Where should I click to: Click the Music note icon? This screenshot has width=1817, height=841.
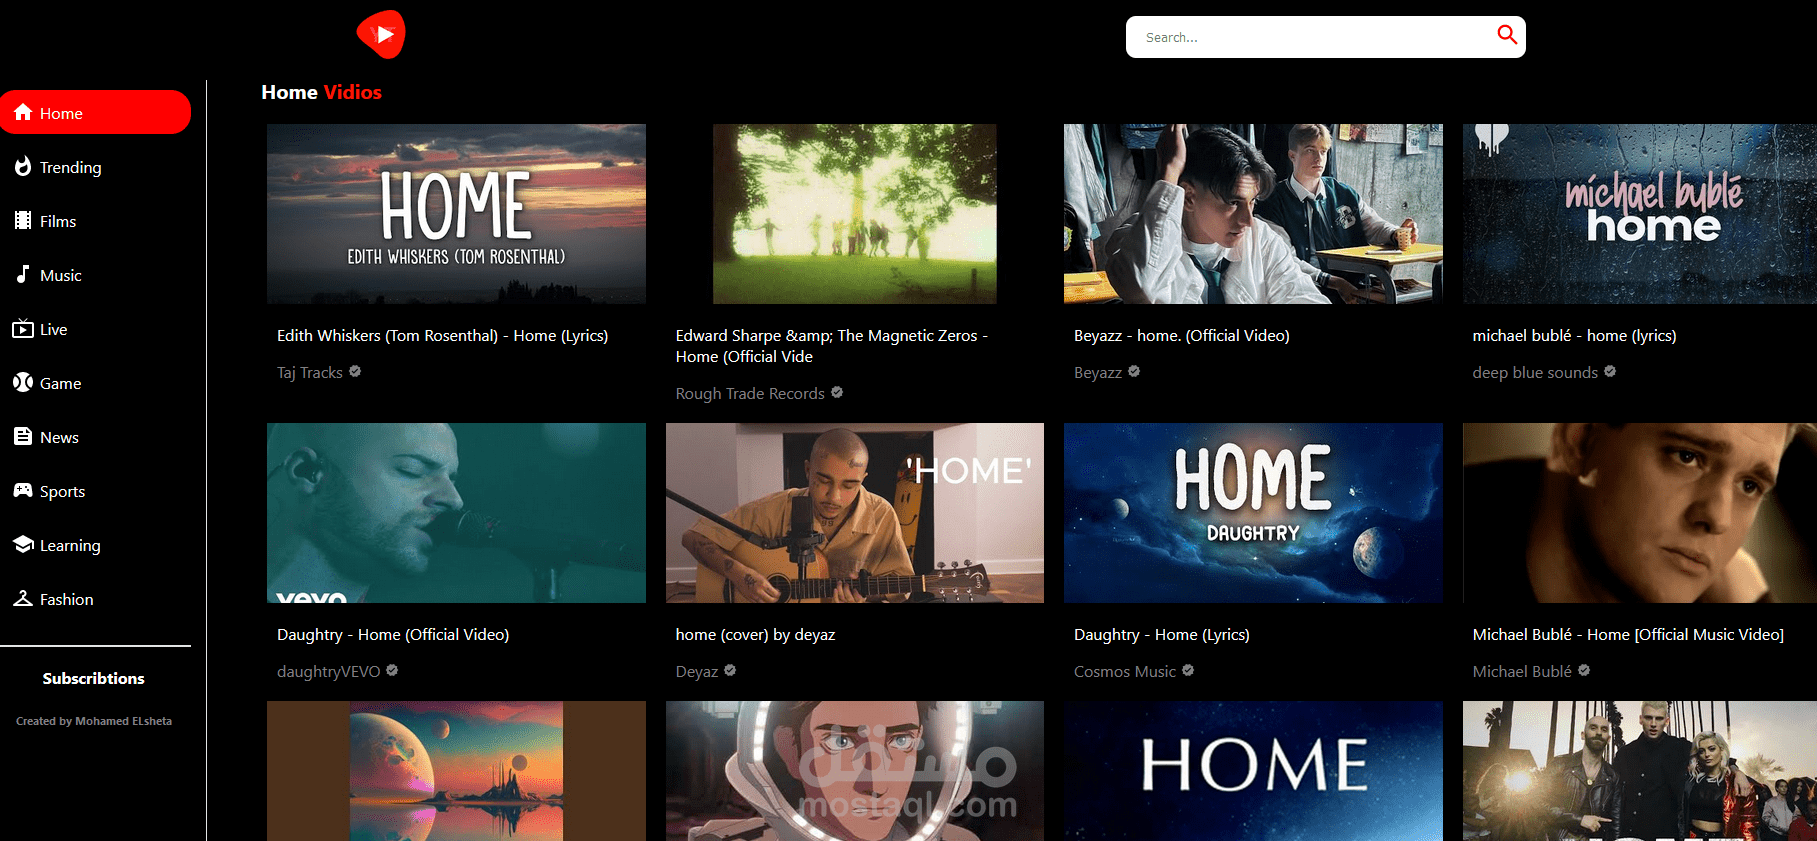(x=23, y=274)
